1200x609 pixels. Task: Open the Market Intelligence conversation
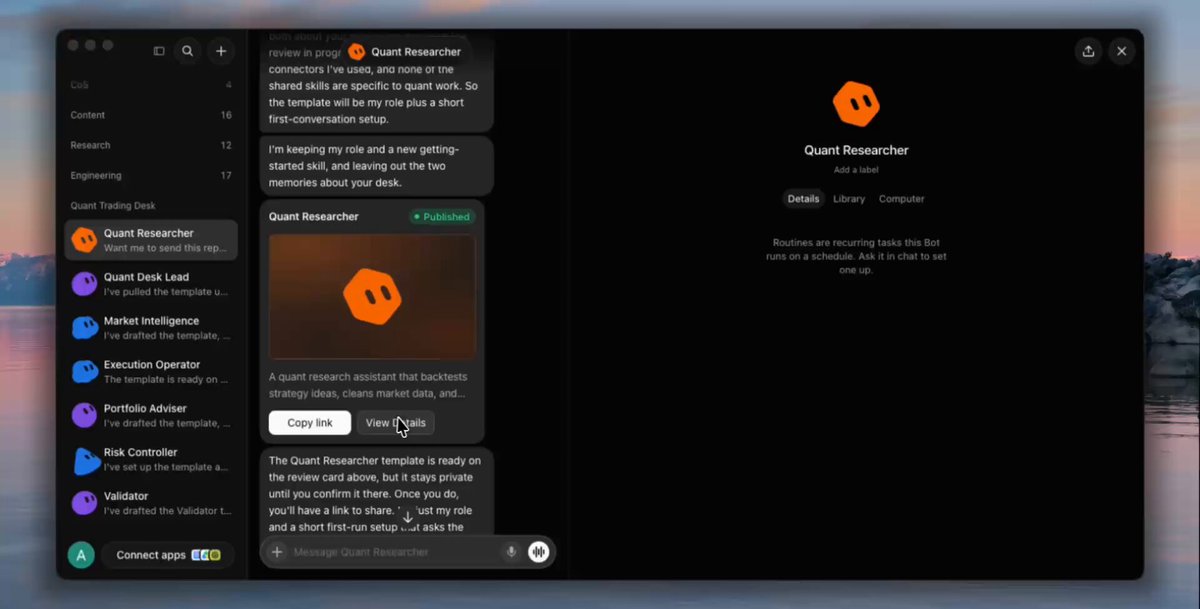pyautogui.click(x=151, y=328)
